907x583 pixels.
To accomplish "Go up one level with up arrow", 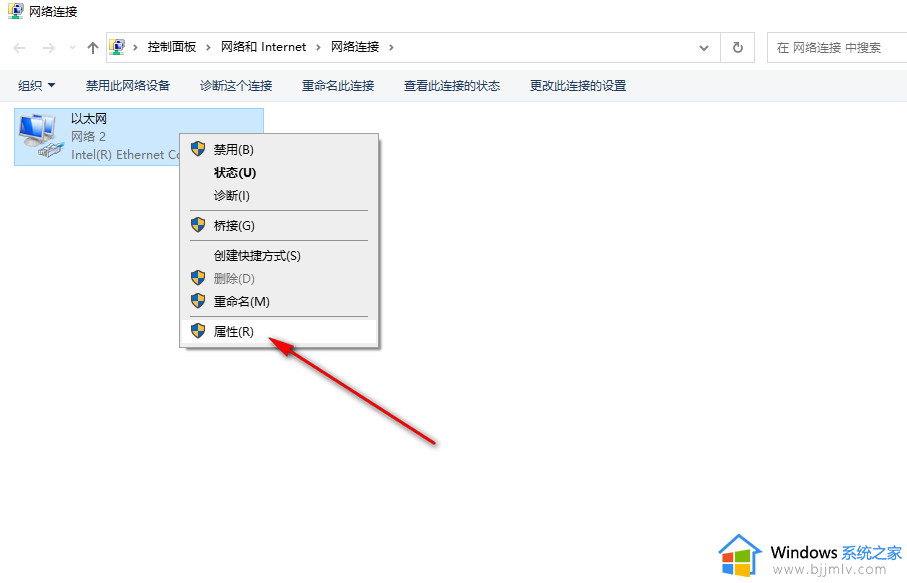I will (93, 47).
